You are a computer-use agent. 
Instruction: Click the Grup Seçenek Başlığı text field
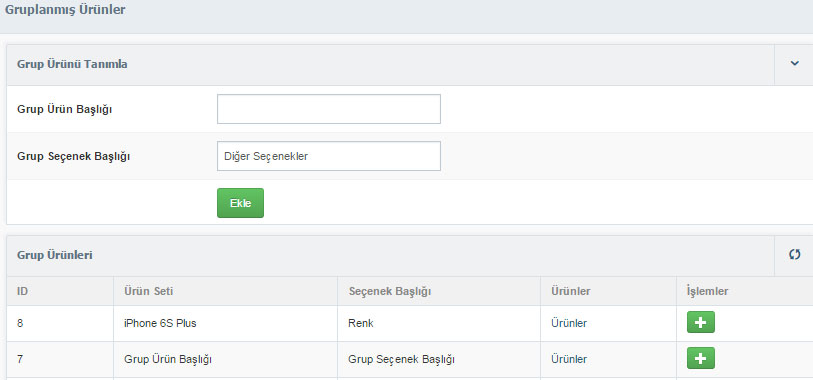point(329,156)
